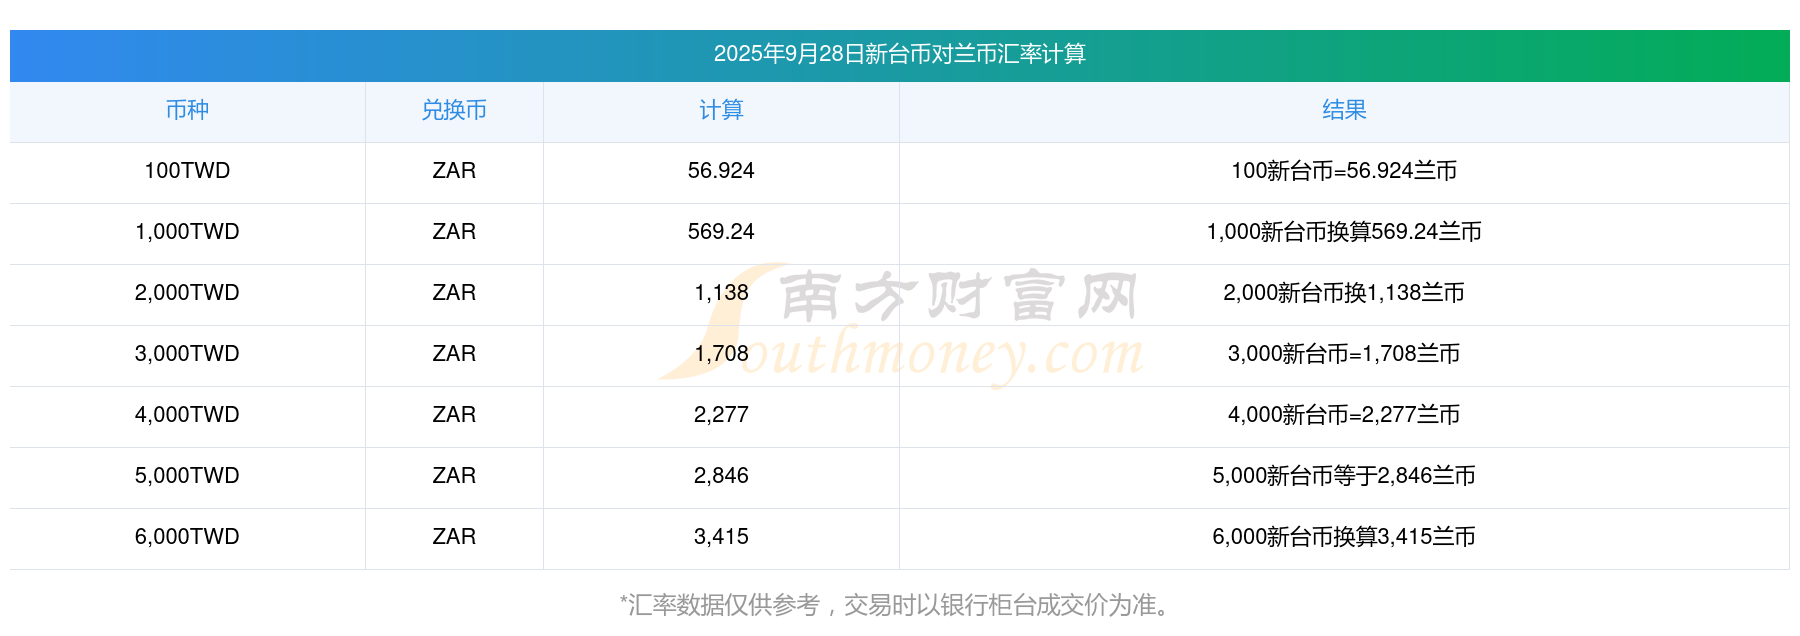Click ZAR in the 6,000TWD row
This screenshot has width=1800, height=636.
tap(454, 537)
